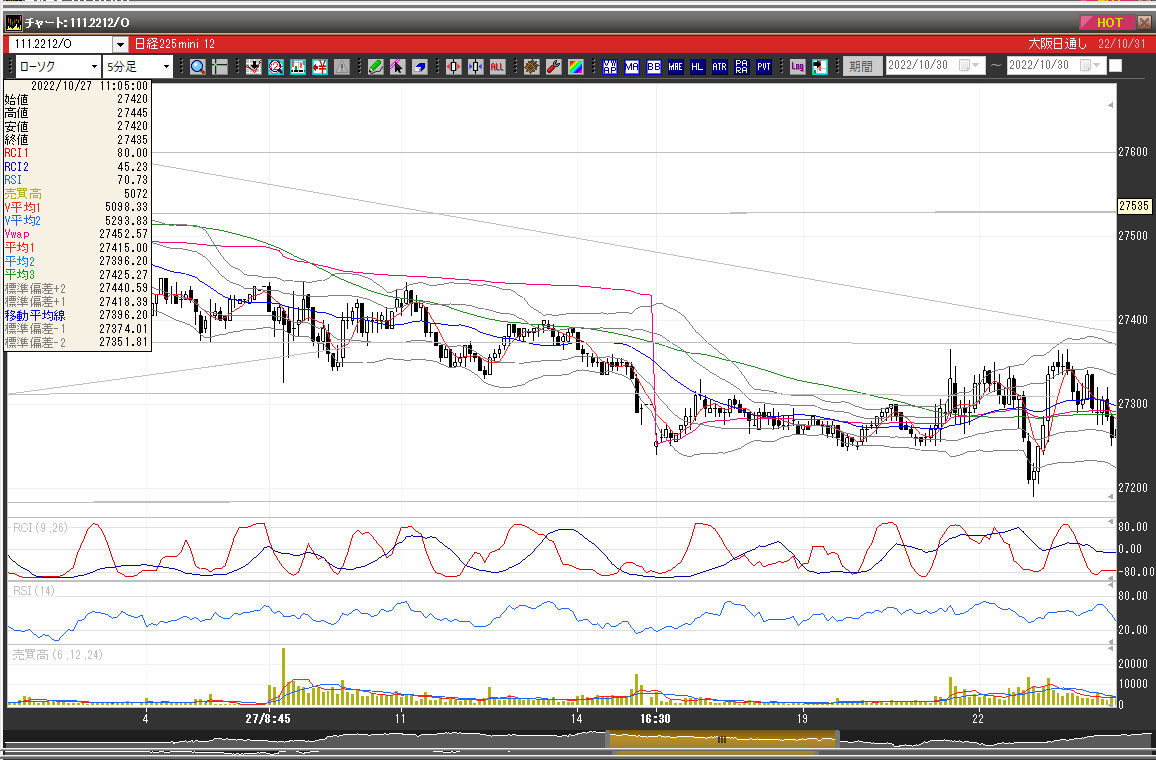1156x760 pixels.
Task: Toggle the BB Bollinger Bands indicator
Action: click(x=654, y=66)
